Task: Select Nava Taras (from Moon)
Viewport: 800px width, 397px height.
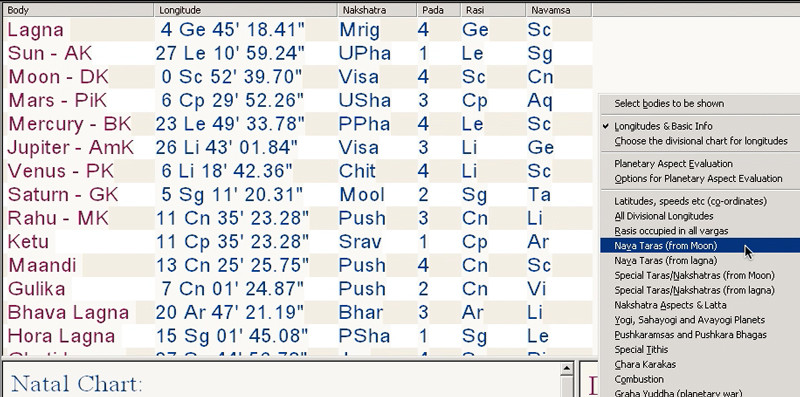Action: 700,245
